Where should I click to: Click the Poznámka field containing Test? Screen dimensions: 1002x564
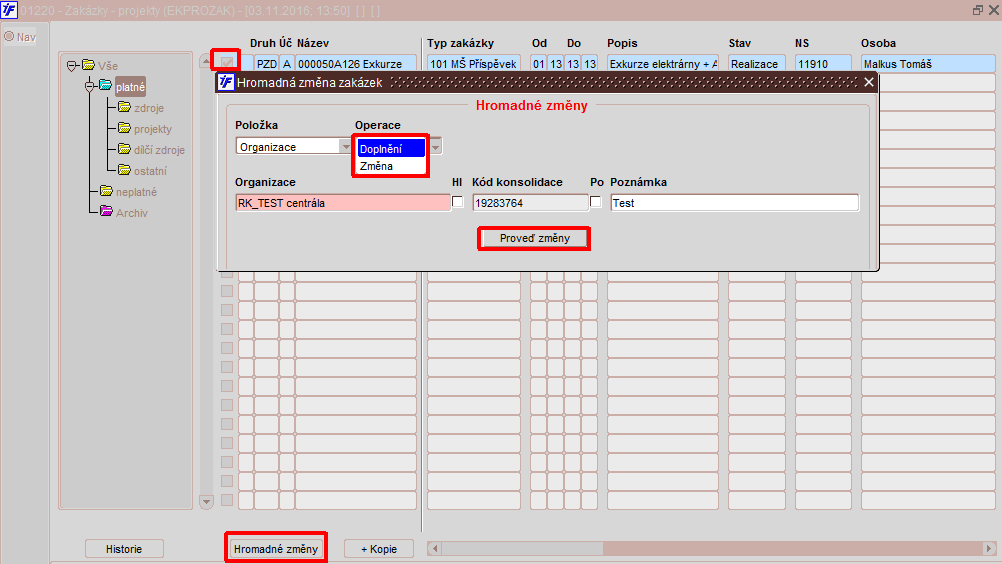734,203
